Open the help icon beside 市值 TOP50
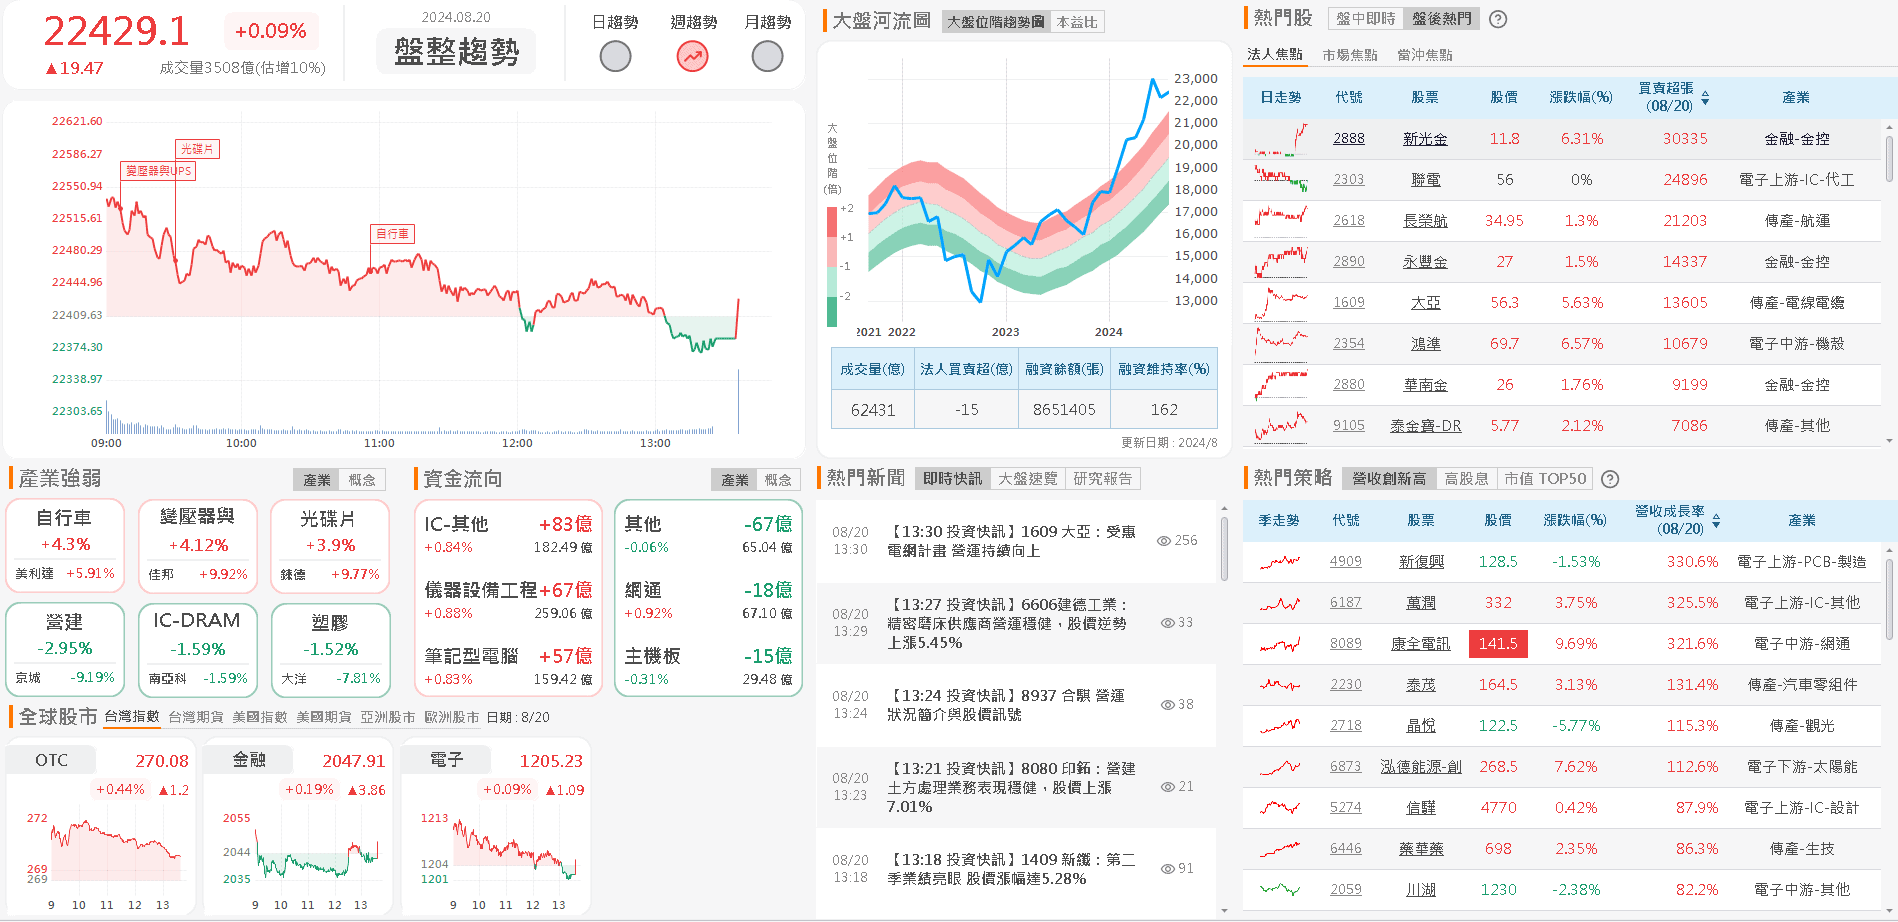 click(1610, 479)
